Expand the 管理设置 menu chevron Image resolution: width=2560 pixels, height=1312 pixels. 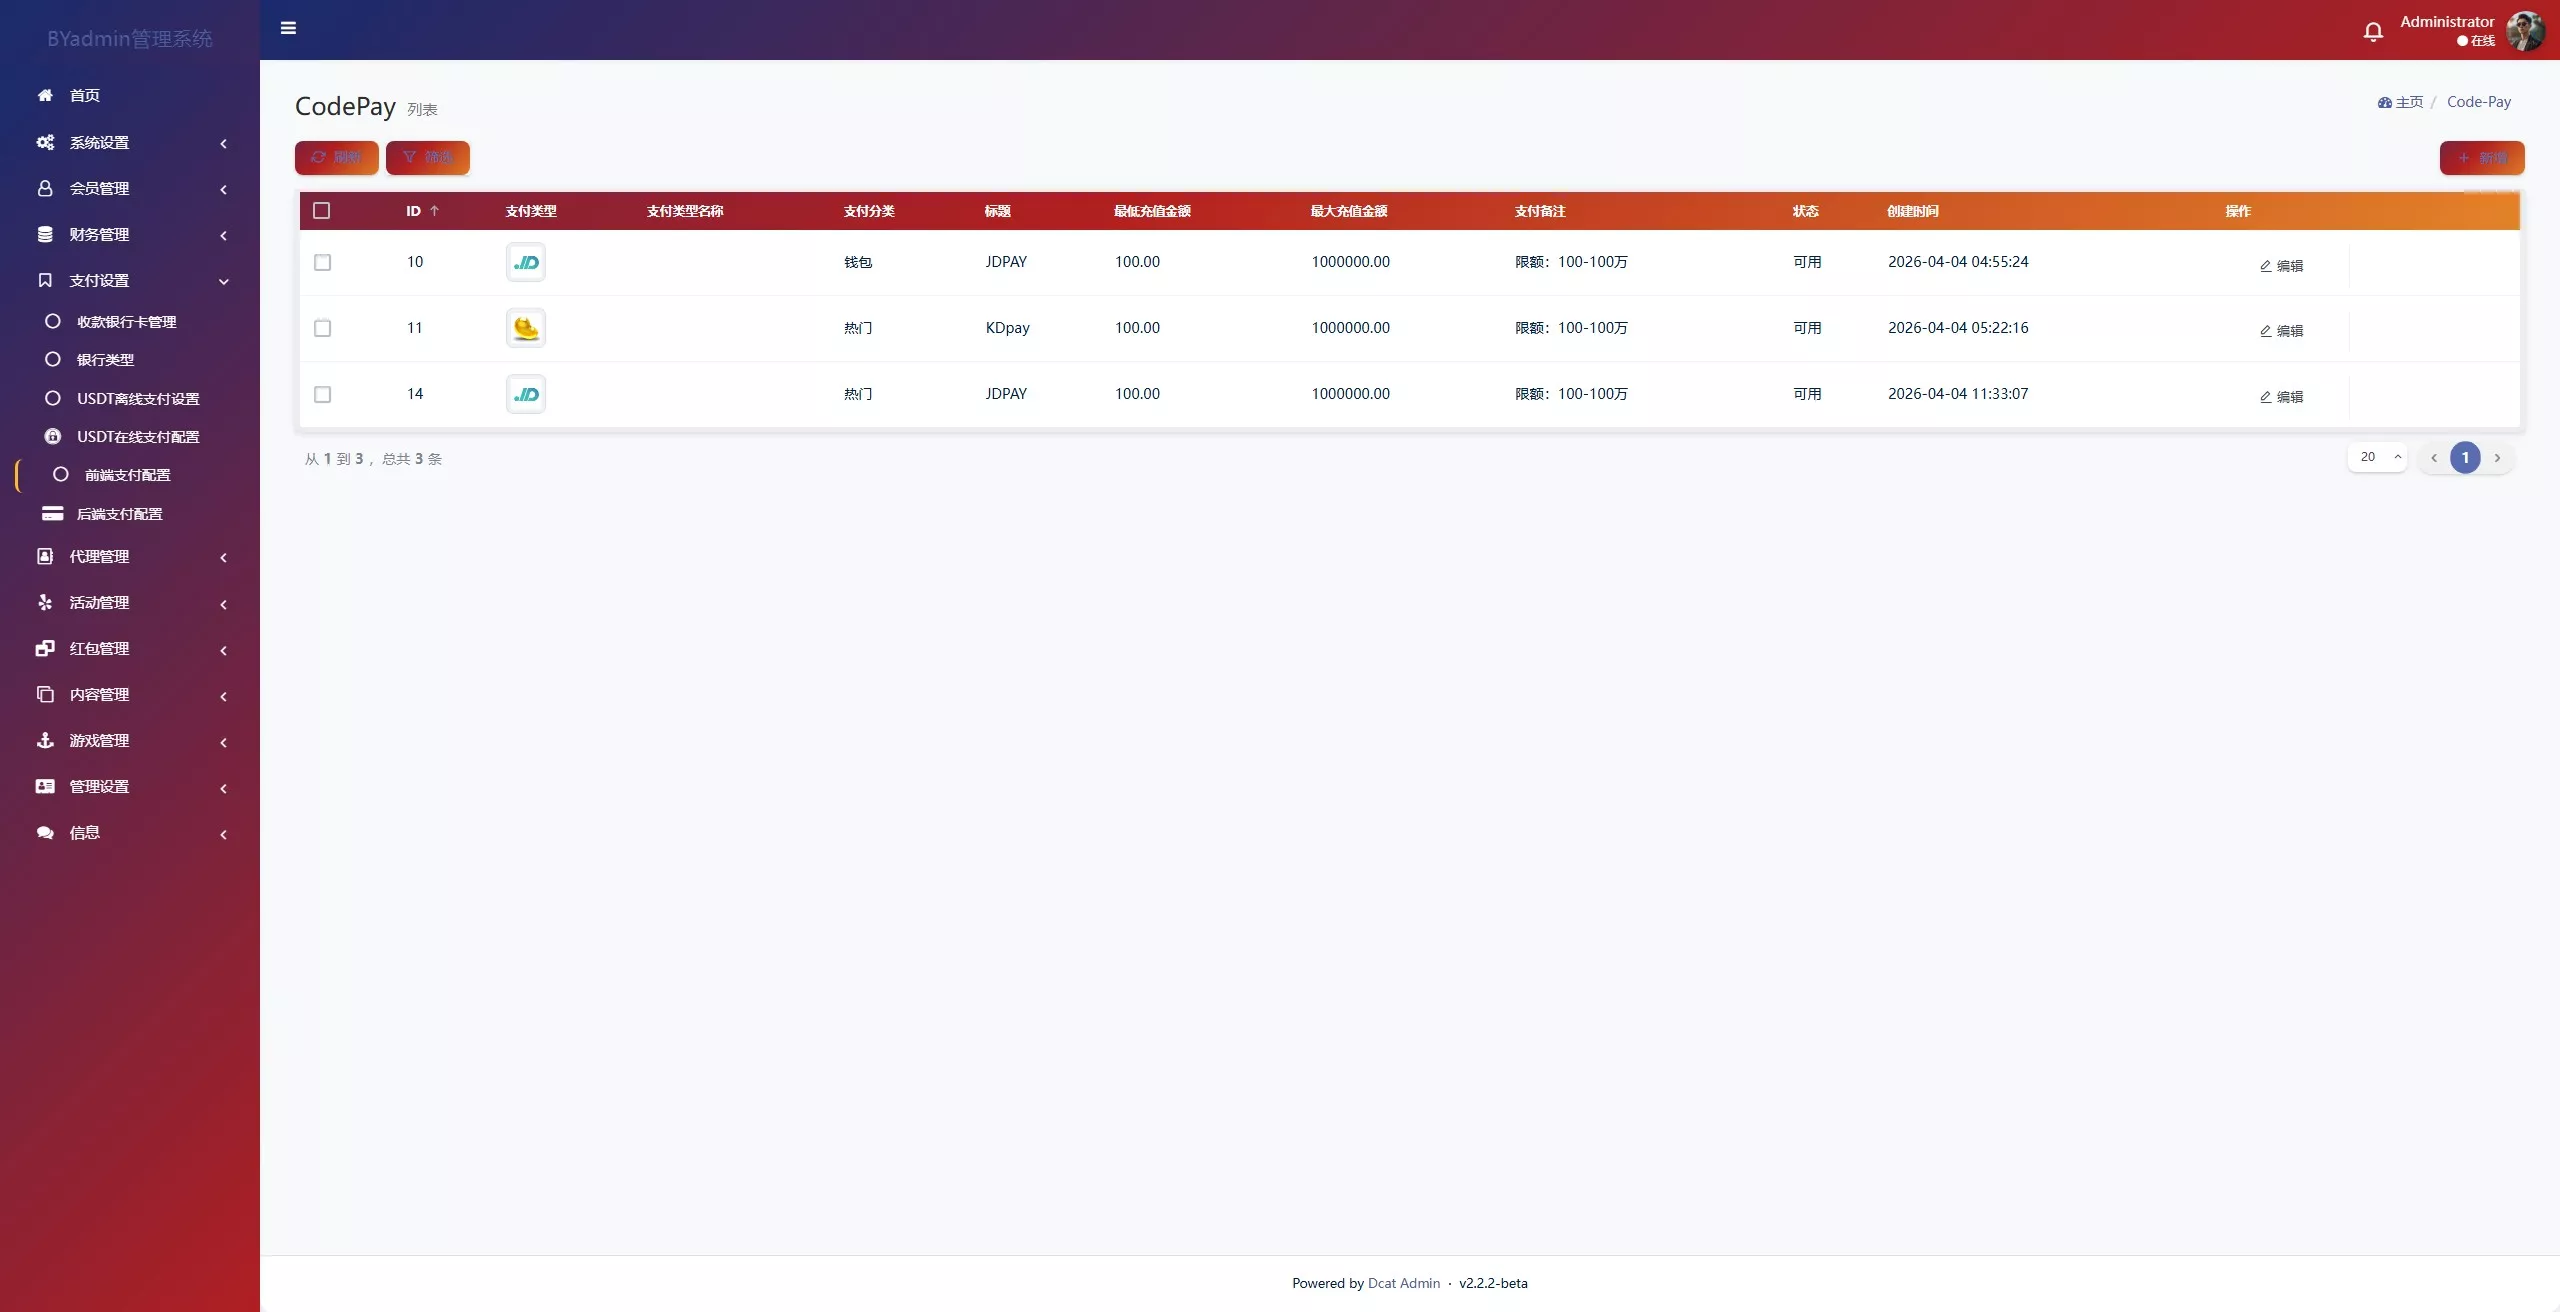[224, 788]
